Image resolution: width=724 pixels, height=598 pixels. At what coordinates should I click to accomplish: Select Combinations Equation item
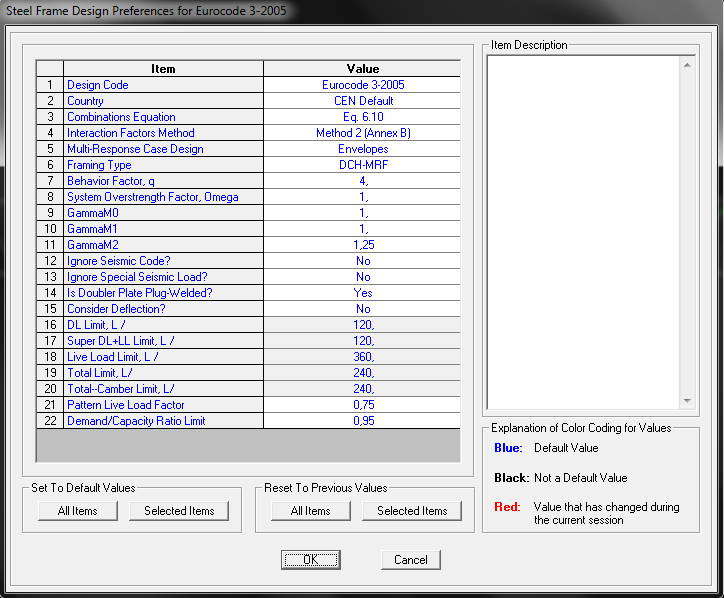point(163,117)
